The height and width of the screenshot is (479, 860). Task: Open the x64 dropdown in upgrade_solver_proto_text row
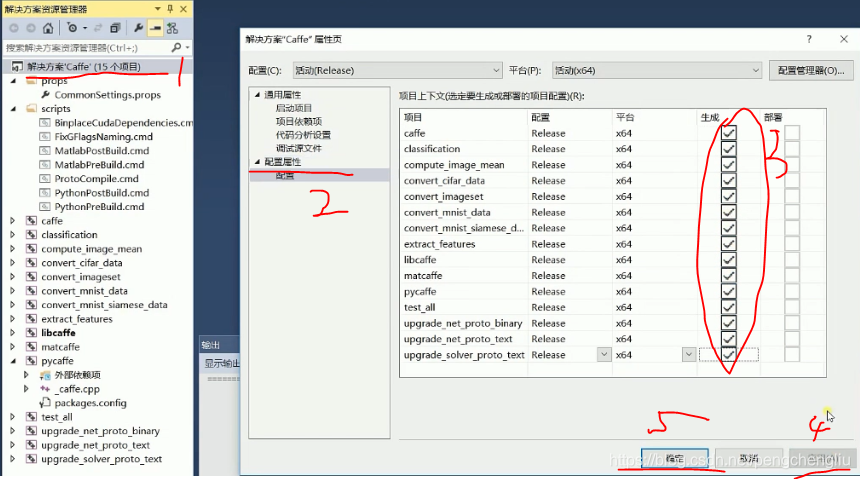(x=689, y=354)
